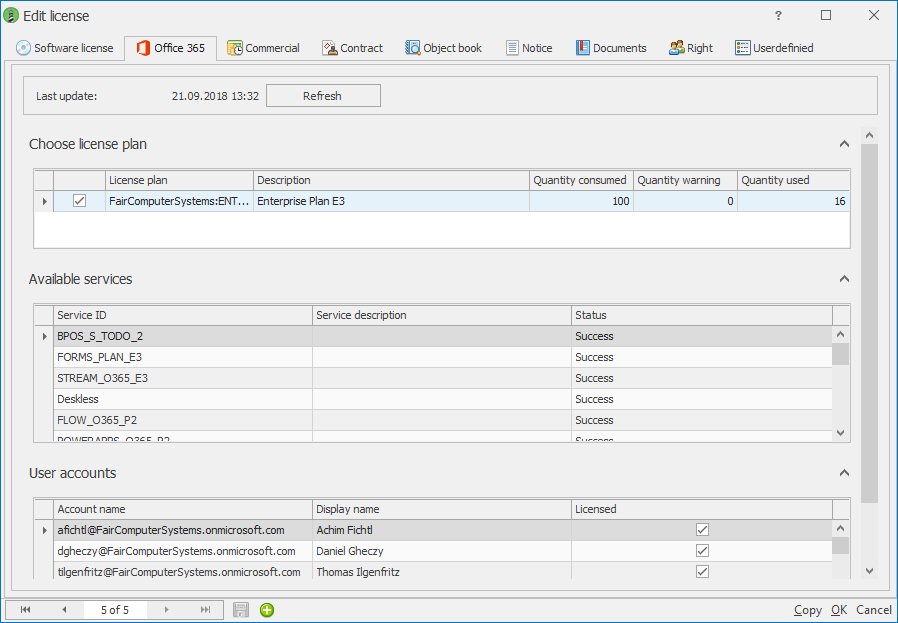The width and height of the screenshot is (898, 623).
Task: Open the Commercial tab
Action: click(x=263, y=48)
